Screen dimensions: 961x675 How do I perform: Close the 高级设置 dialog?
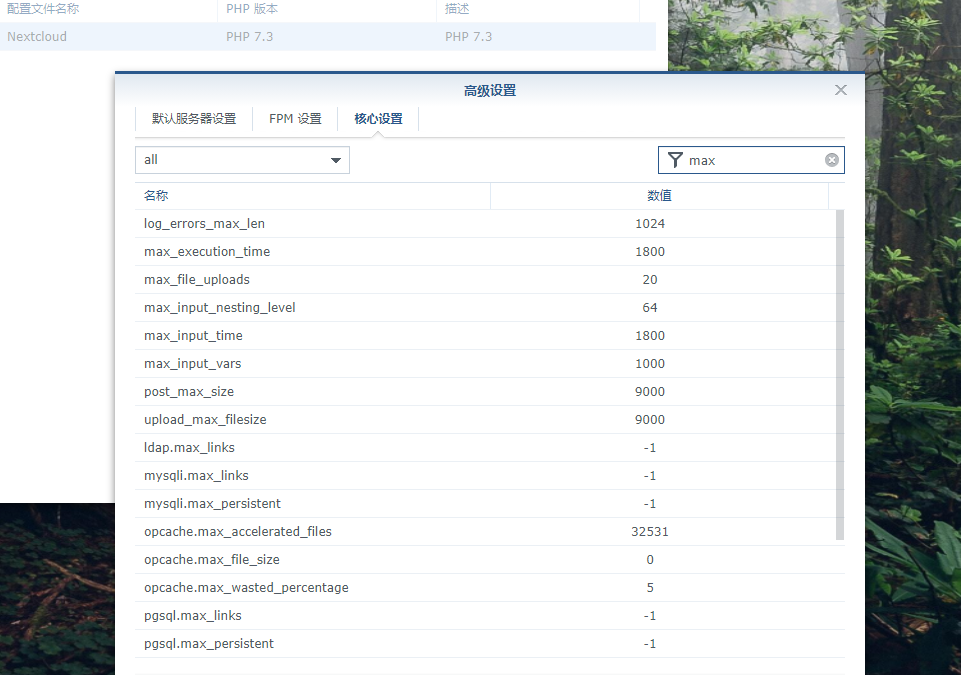[840, 89]
